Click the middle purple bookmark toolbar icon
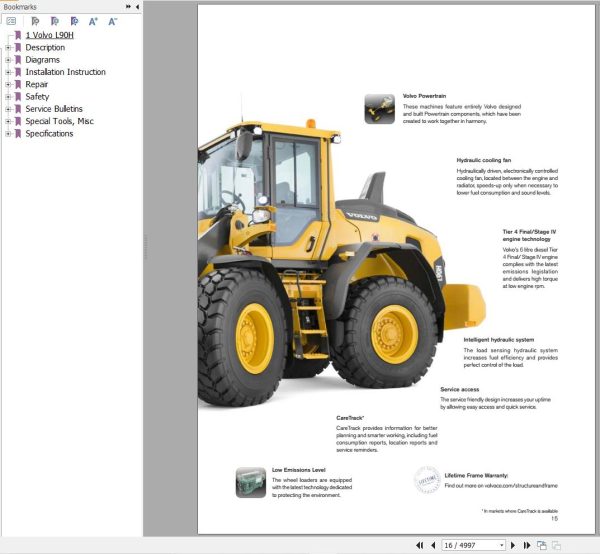Viewport: 600px width, 554px height. pyautogui.click(x=55, y=21)
